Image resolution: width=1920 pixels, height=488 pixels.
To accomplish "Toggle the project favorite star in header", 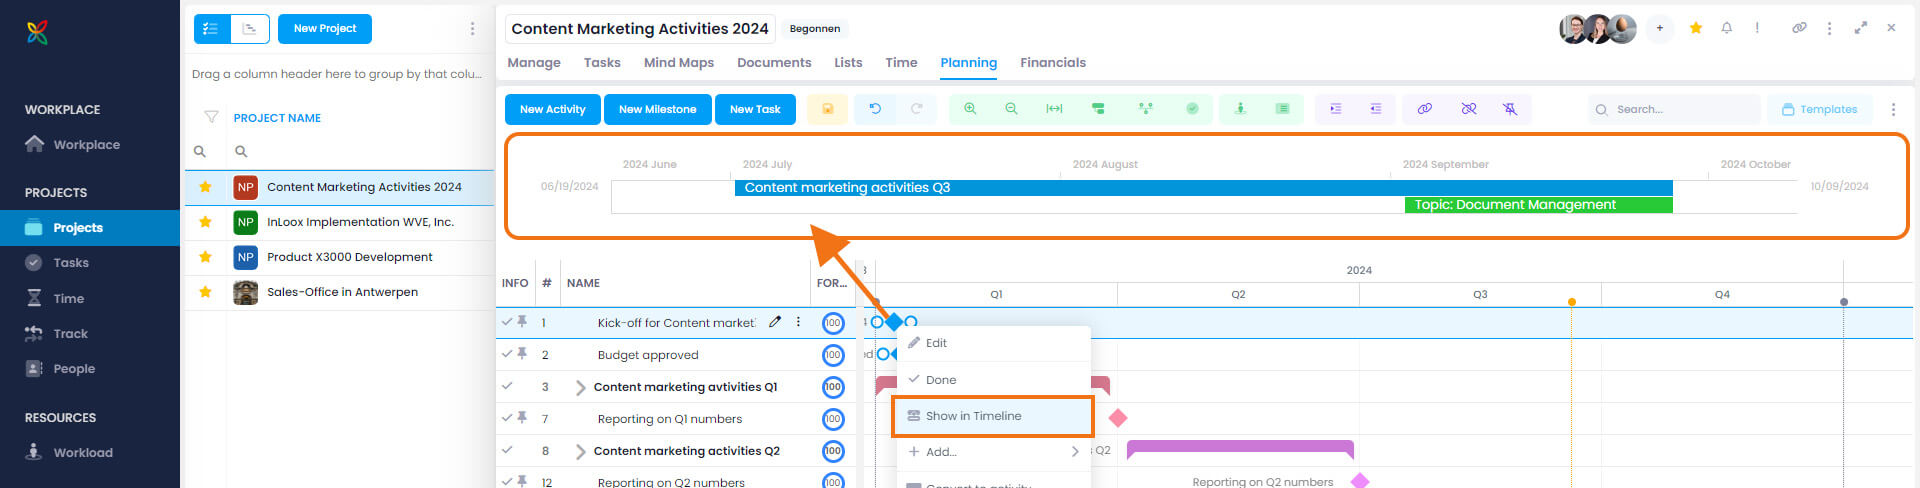I will tap(1696, 28).
